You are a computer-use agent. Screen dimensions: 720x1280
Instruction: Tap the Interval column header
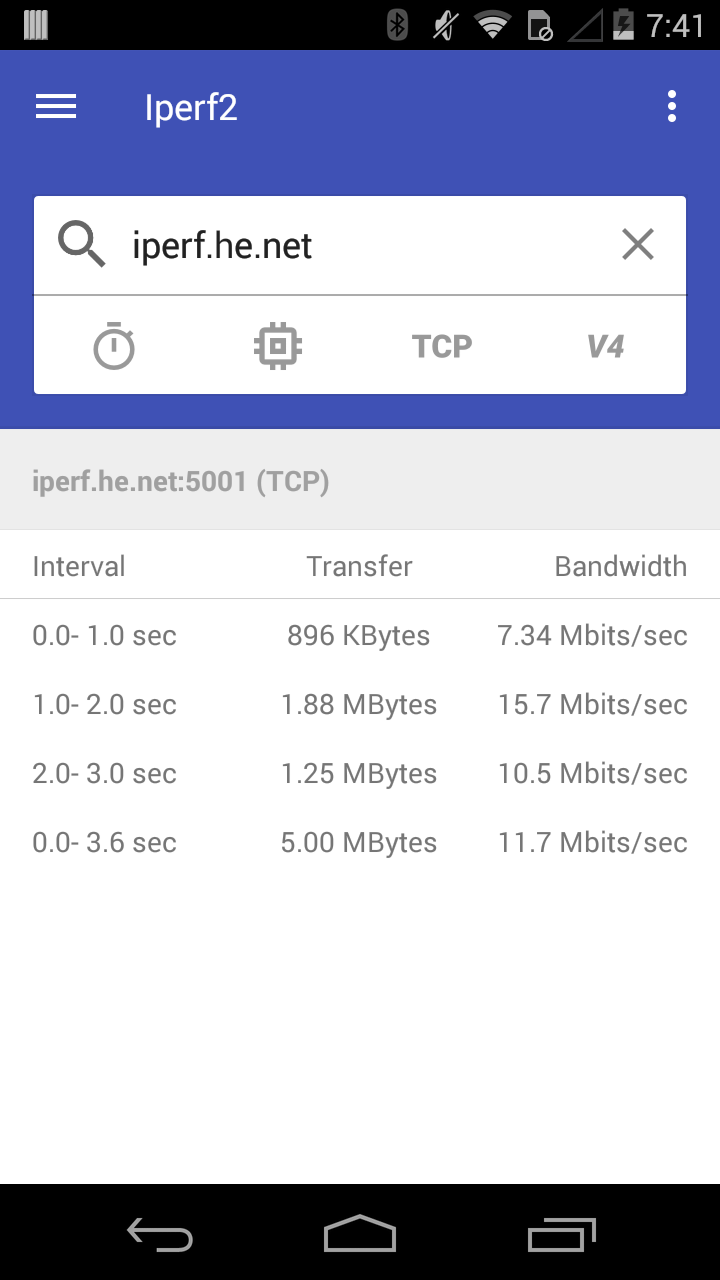click(x=79, y=566)
